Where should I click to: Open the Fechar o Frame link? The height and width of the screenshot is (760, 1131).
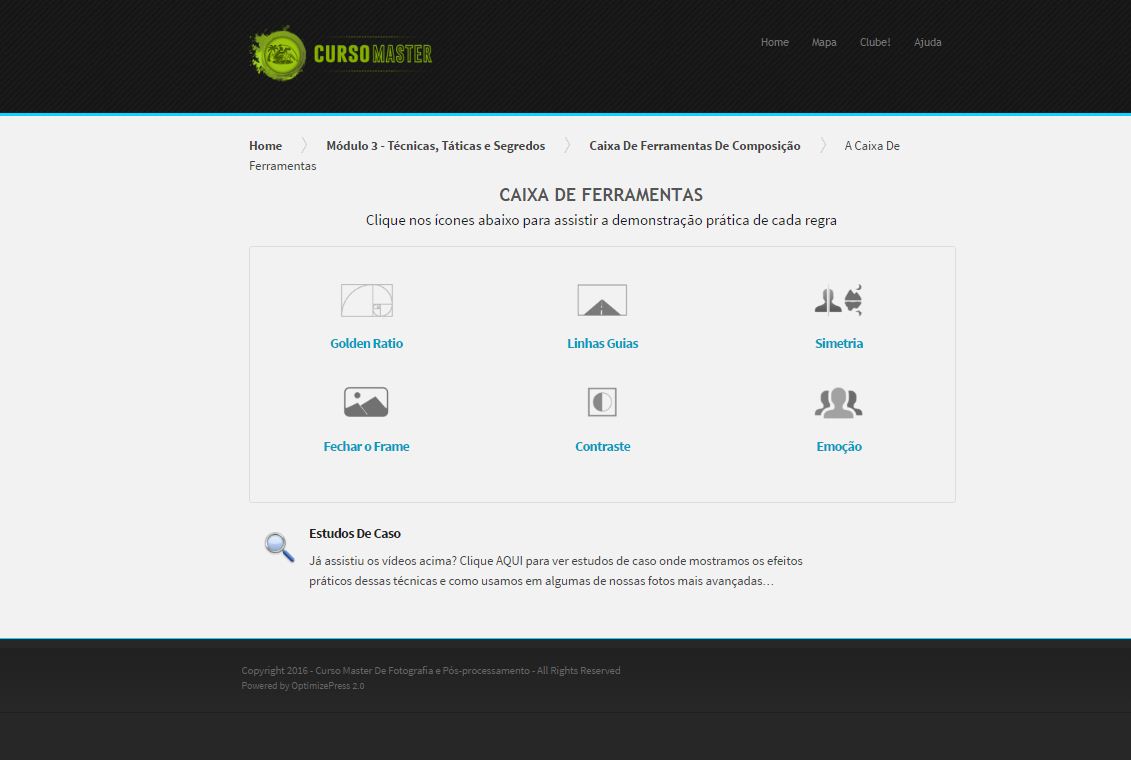pos(366,447)
